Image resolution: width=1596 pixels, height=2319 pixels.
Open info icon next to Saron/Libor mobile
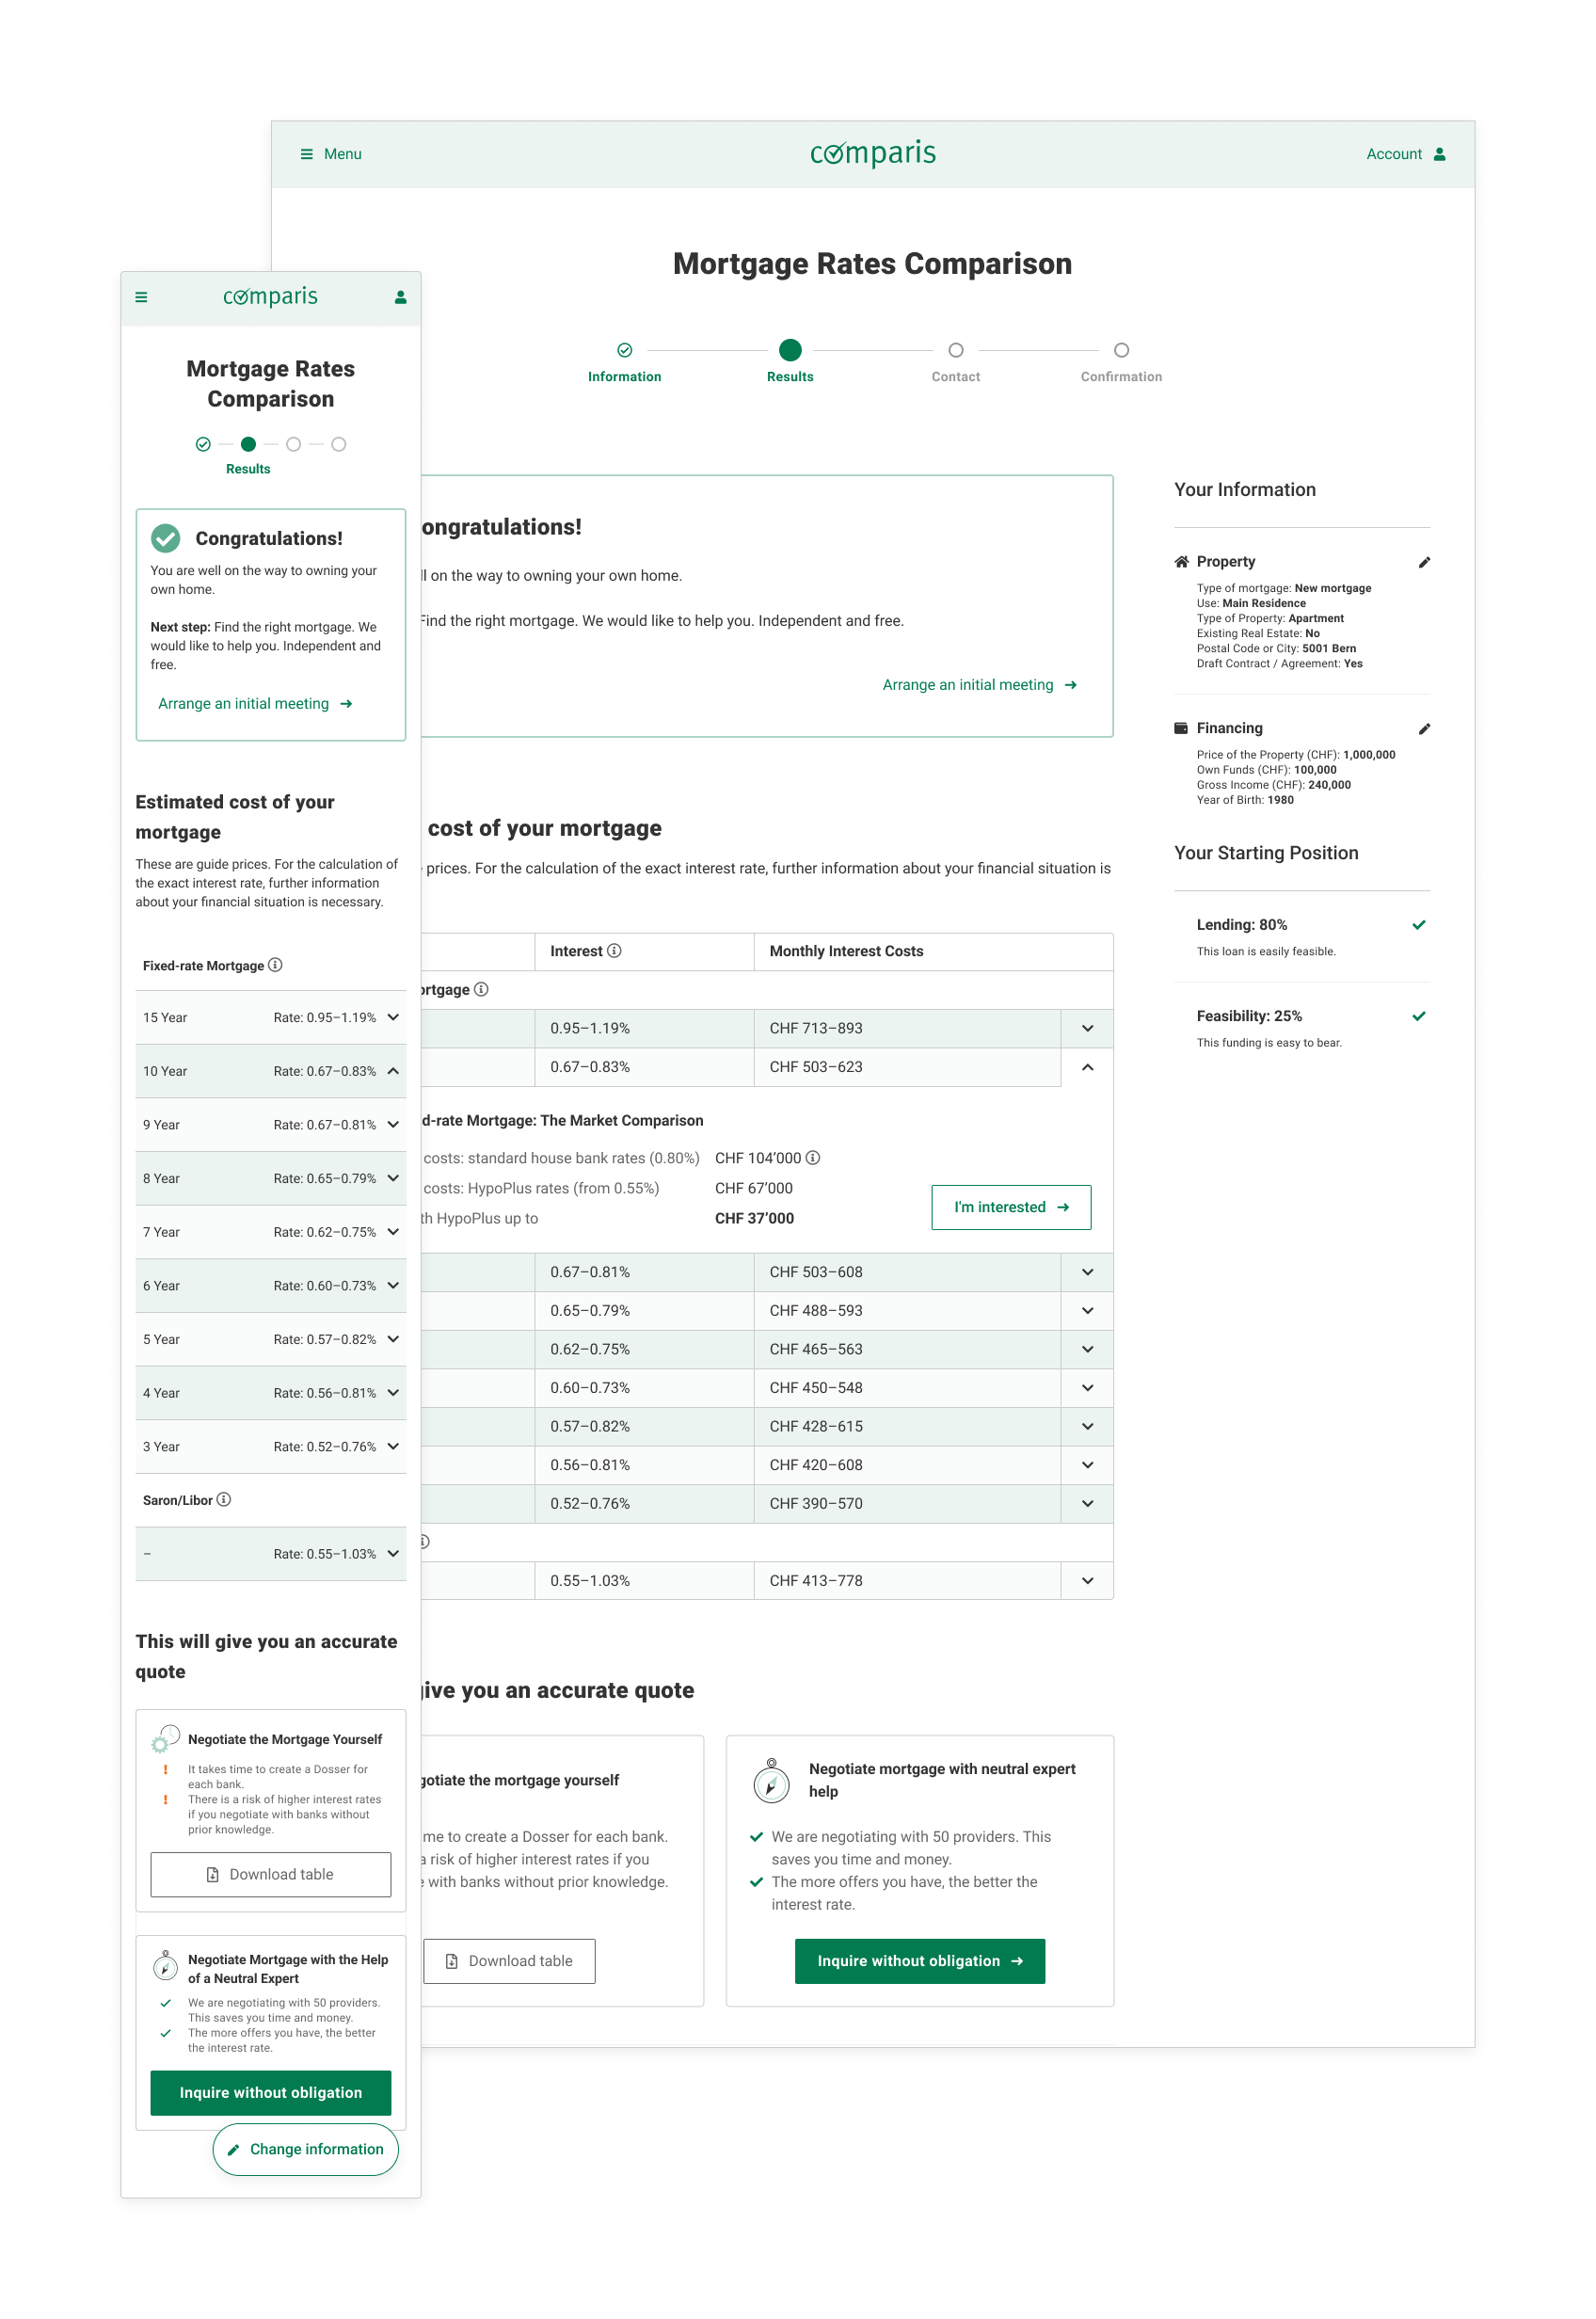pos(224,1500)
